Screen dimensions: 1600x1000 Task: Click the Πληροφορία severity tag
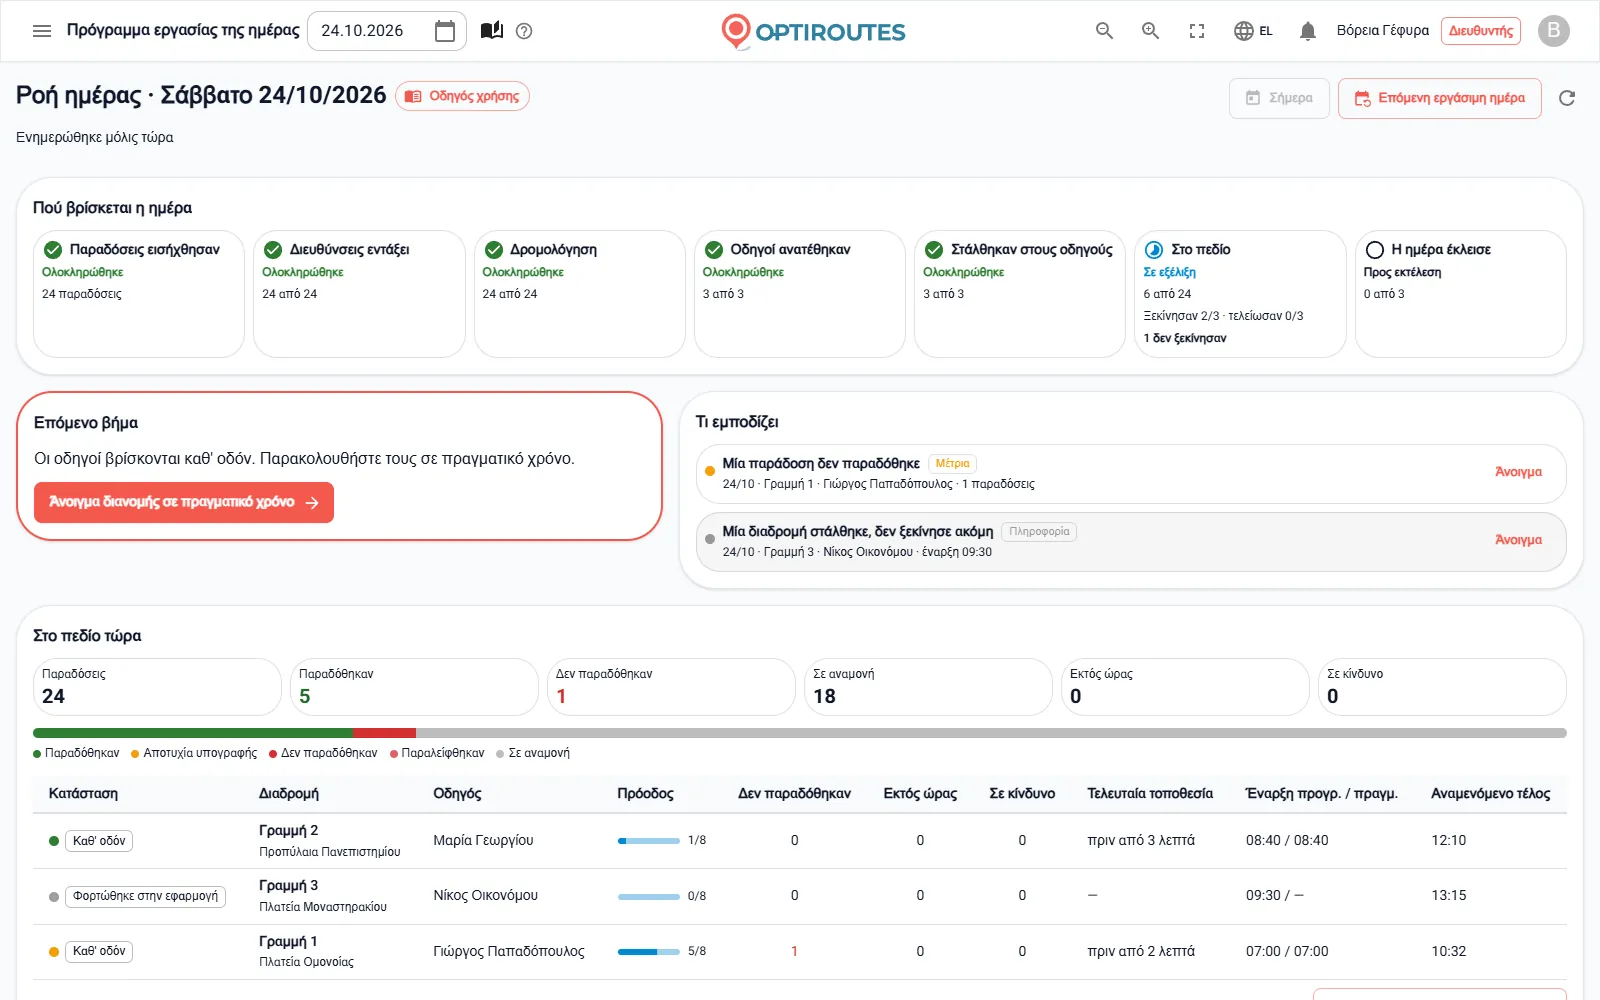[x=1039, y=531]
